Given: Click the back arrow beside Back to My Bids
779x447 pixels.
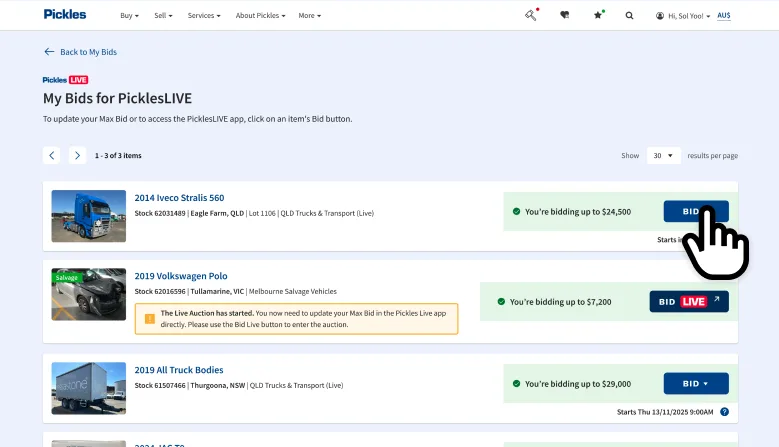Looking at the screenshot, I should [49, 52].
